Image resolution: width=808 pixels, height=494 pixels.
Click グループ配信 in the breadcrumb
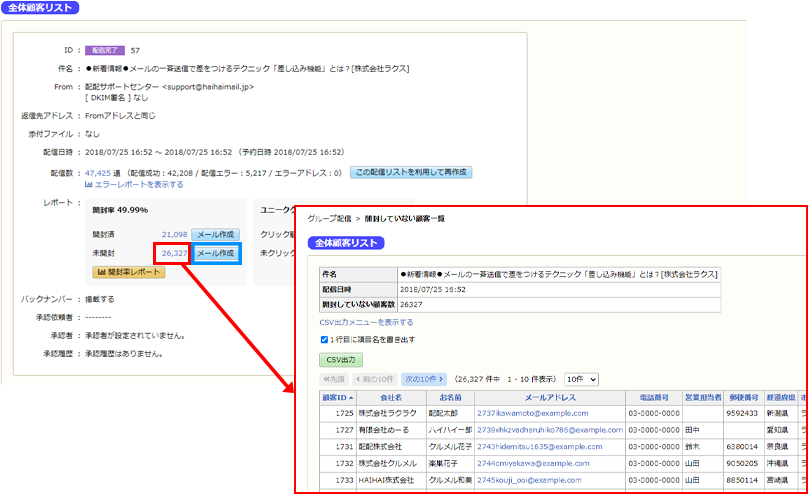[329, 218]
